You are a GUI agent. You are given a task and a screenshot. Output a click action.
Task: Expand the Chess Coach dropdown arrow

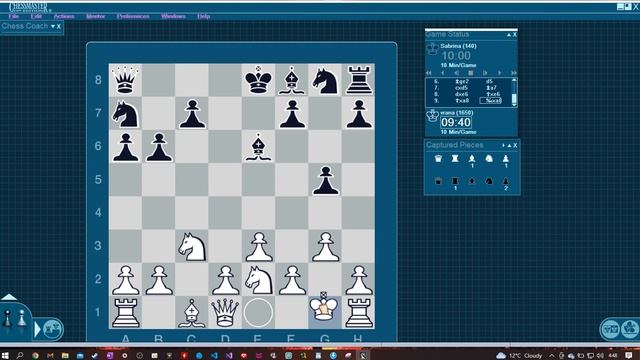(53, 27)
